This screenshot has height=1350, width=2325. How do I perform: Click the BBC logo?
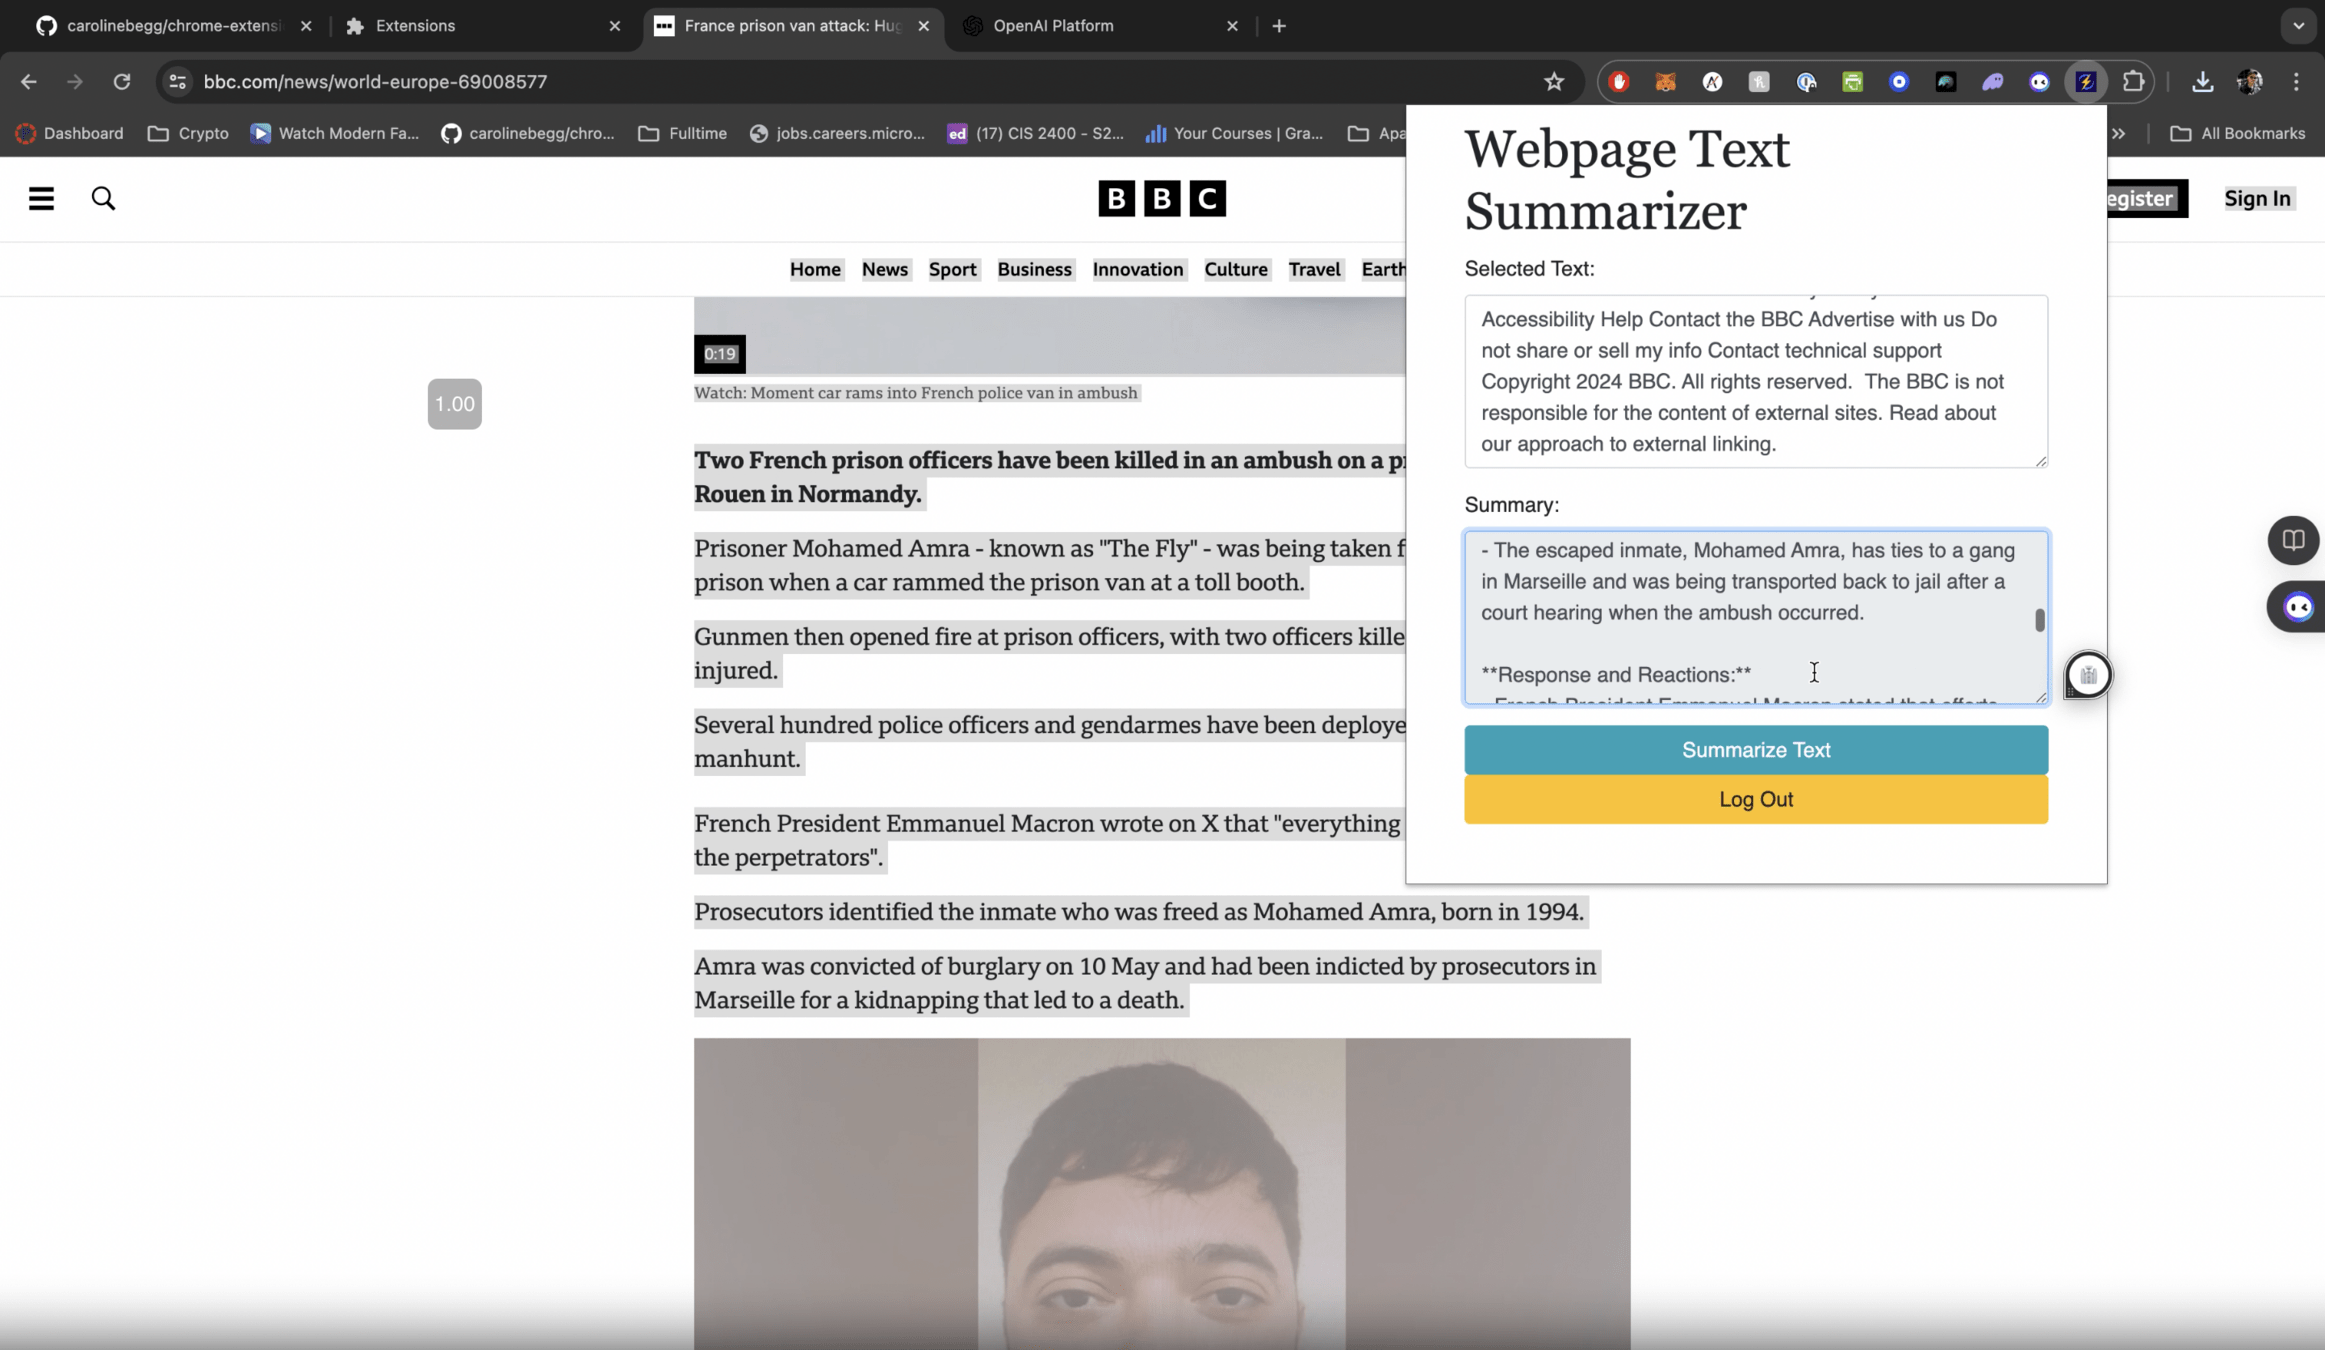1161,198
